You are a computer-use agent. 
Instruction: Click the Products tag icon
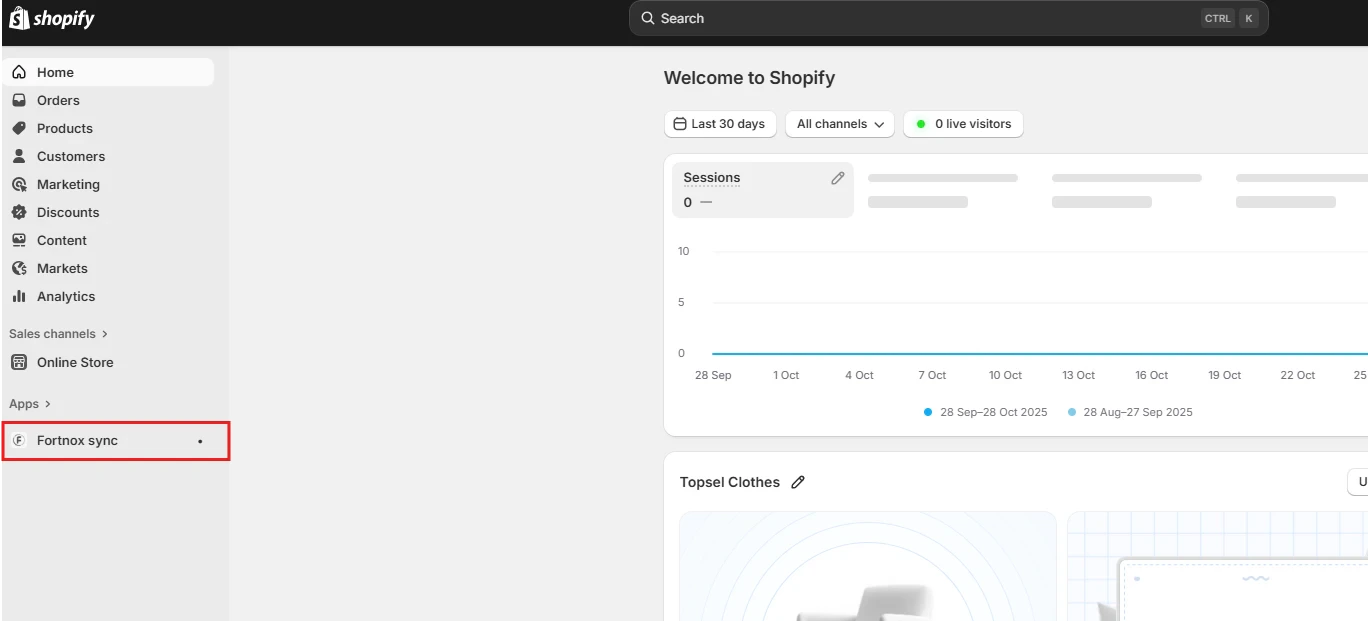tap(19, 128)
